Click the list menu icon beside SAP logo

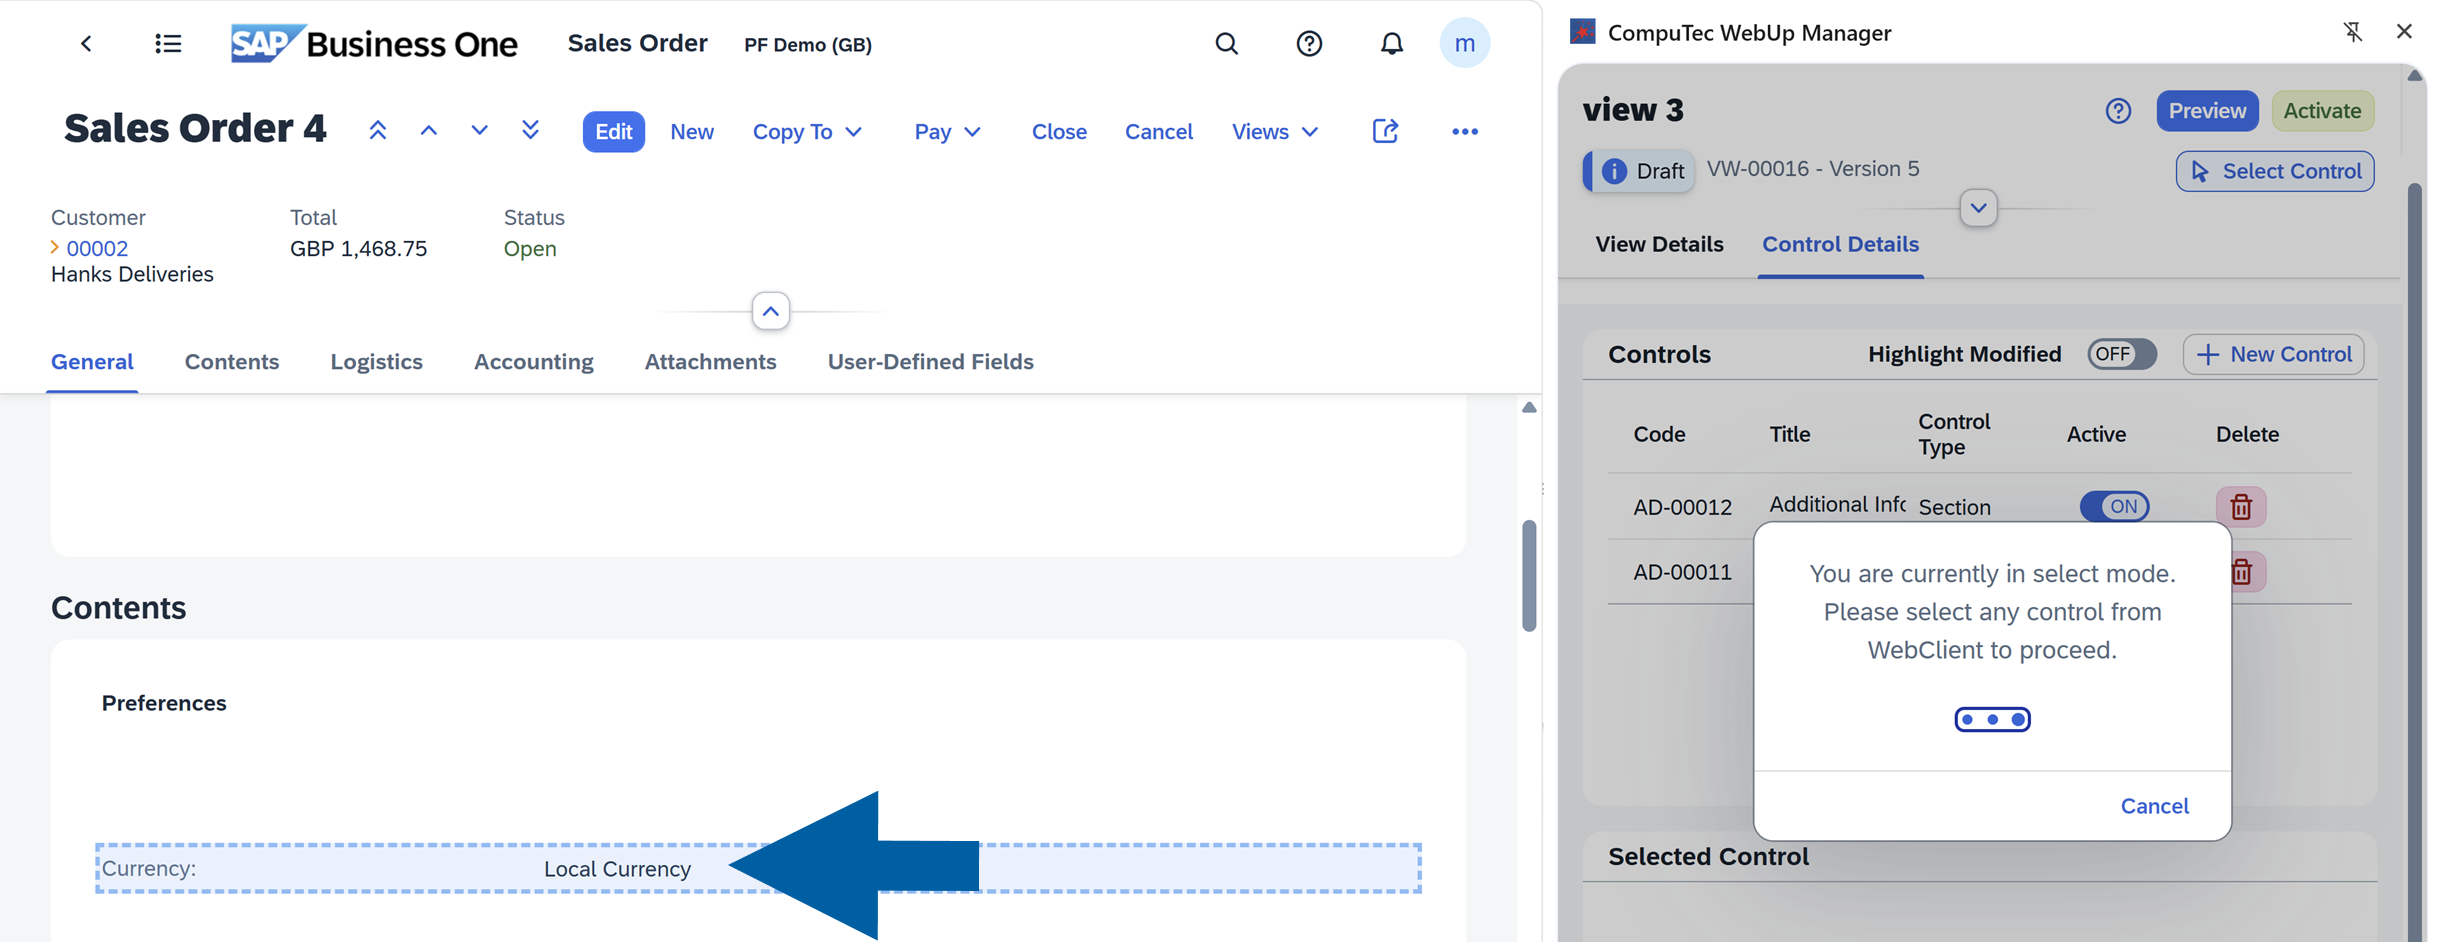coord(168,43)
